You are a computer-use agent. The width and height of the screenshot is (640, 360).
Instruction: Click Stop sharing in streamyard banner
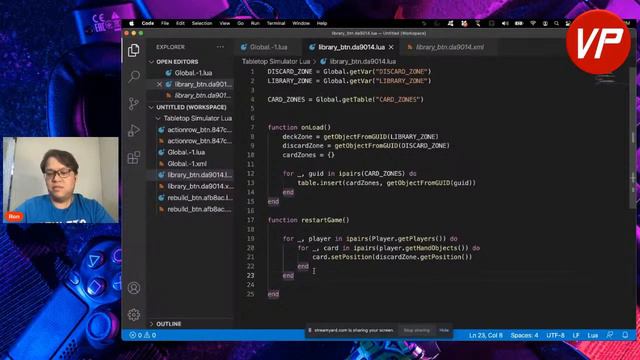(416, 330)
